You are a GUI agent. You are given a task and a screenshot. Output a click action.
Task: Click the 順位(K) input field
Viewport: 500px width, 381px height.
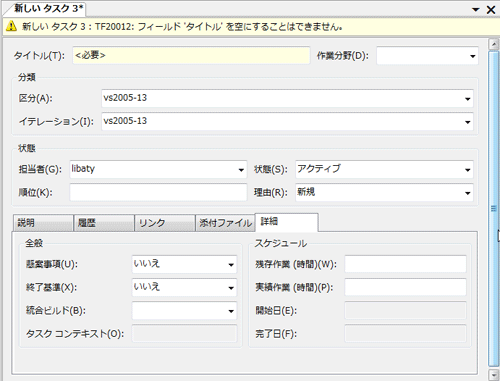[158, 192]
